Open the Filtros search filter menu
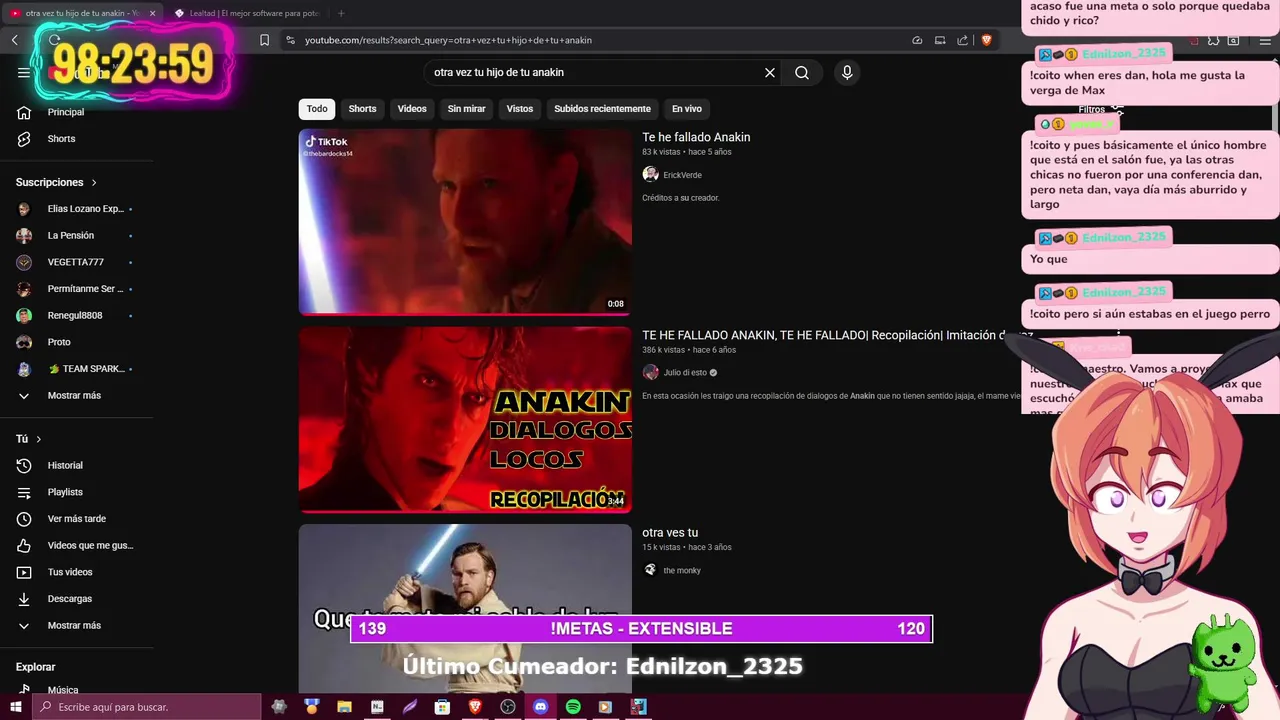1280x720 pixels. pos(1100,109)
